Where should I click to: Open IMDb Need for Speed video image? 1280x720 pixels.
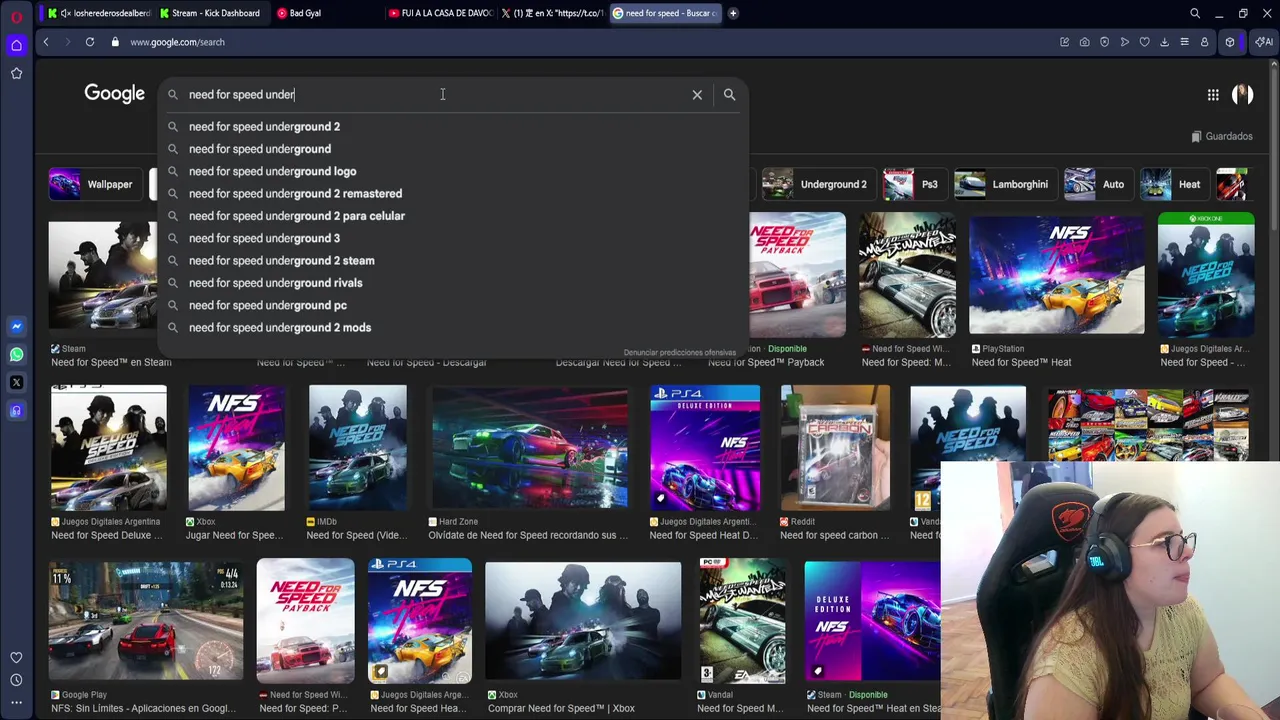[358, 448]
